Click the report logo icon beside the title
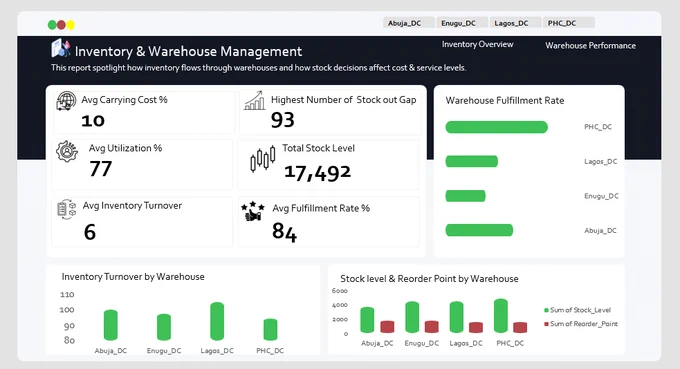This screenshot has width=680, height=369. click(60, 48)
